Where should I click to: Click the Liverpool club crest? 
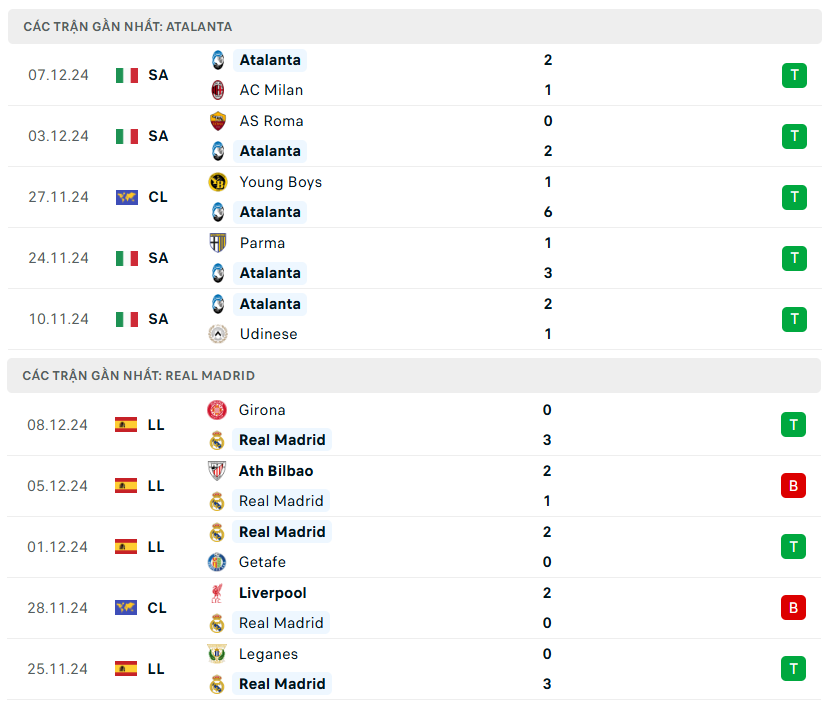tap(217, 593)
